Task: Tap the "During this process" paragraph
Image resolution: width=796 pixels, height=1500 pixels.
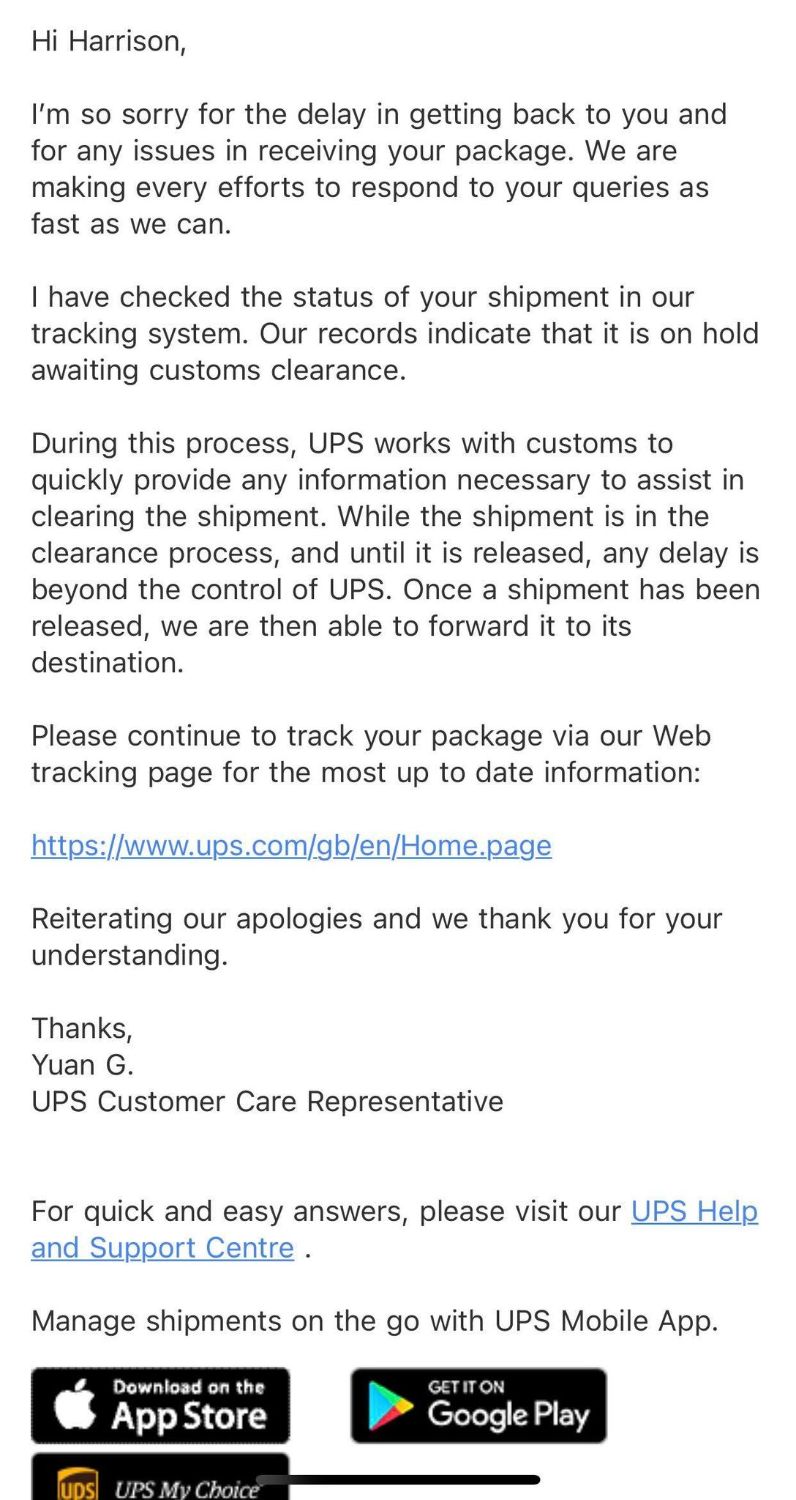Action: (x=395, y=553)
